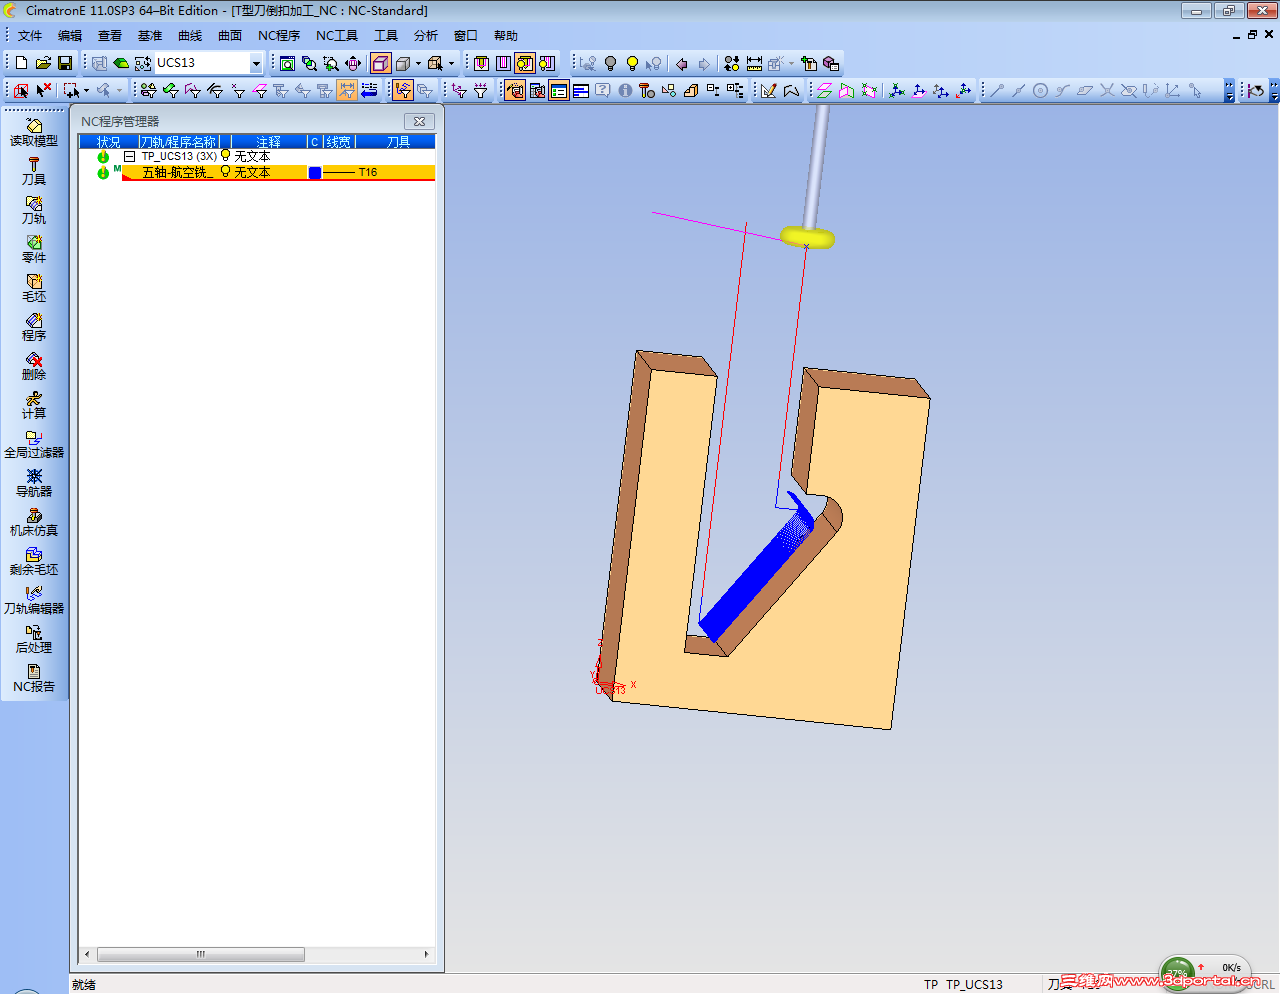Screen dimensions: 1280x994
Task: Open the 文件 menu
Action: point(30,36)
